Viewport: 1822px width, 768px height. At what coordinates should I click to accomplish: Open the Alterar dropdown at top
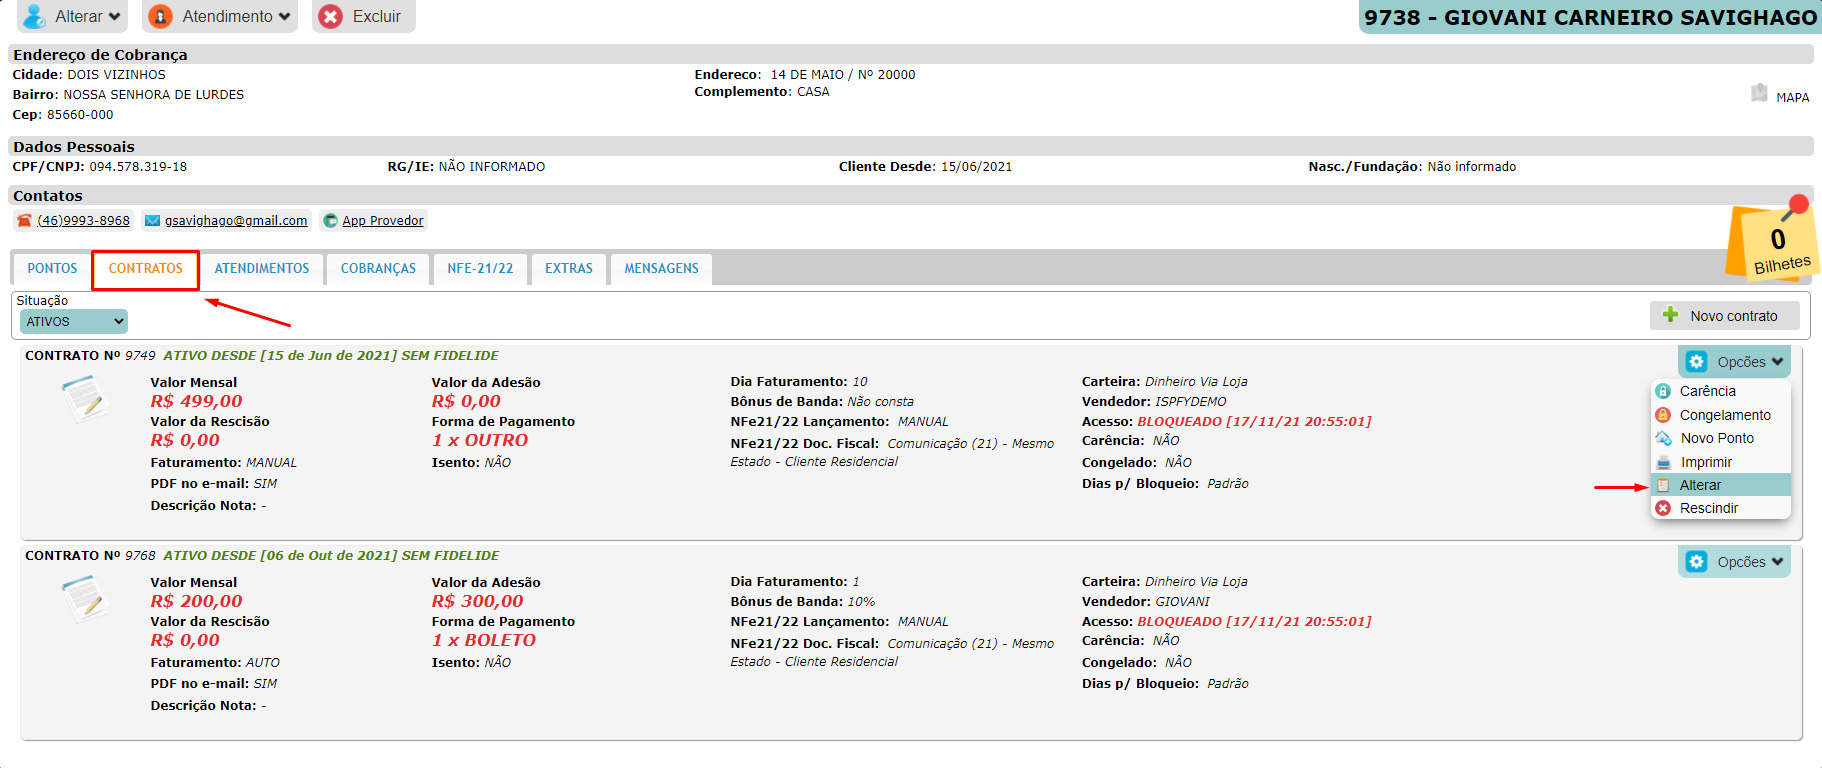(x=72, y=16)
